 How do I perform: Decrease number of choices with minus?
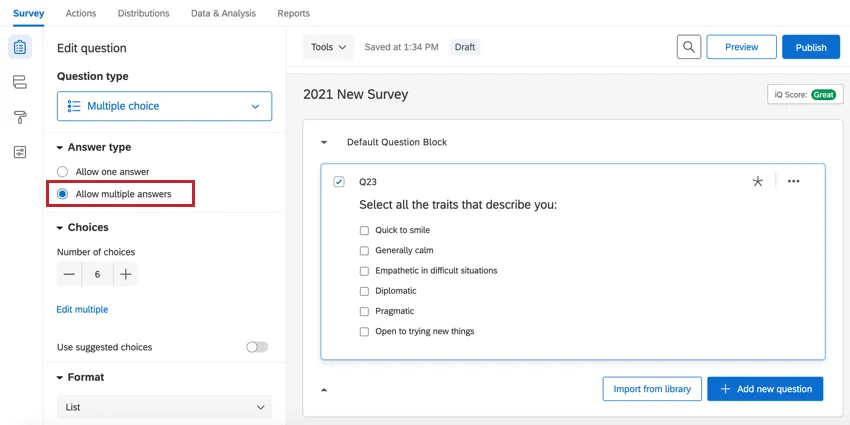coord(69,274)
